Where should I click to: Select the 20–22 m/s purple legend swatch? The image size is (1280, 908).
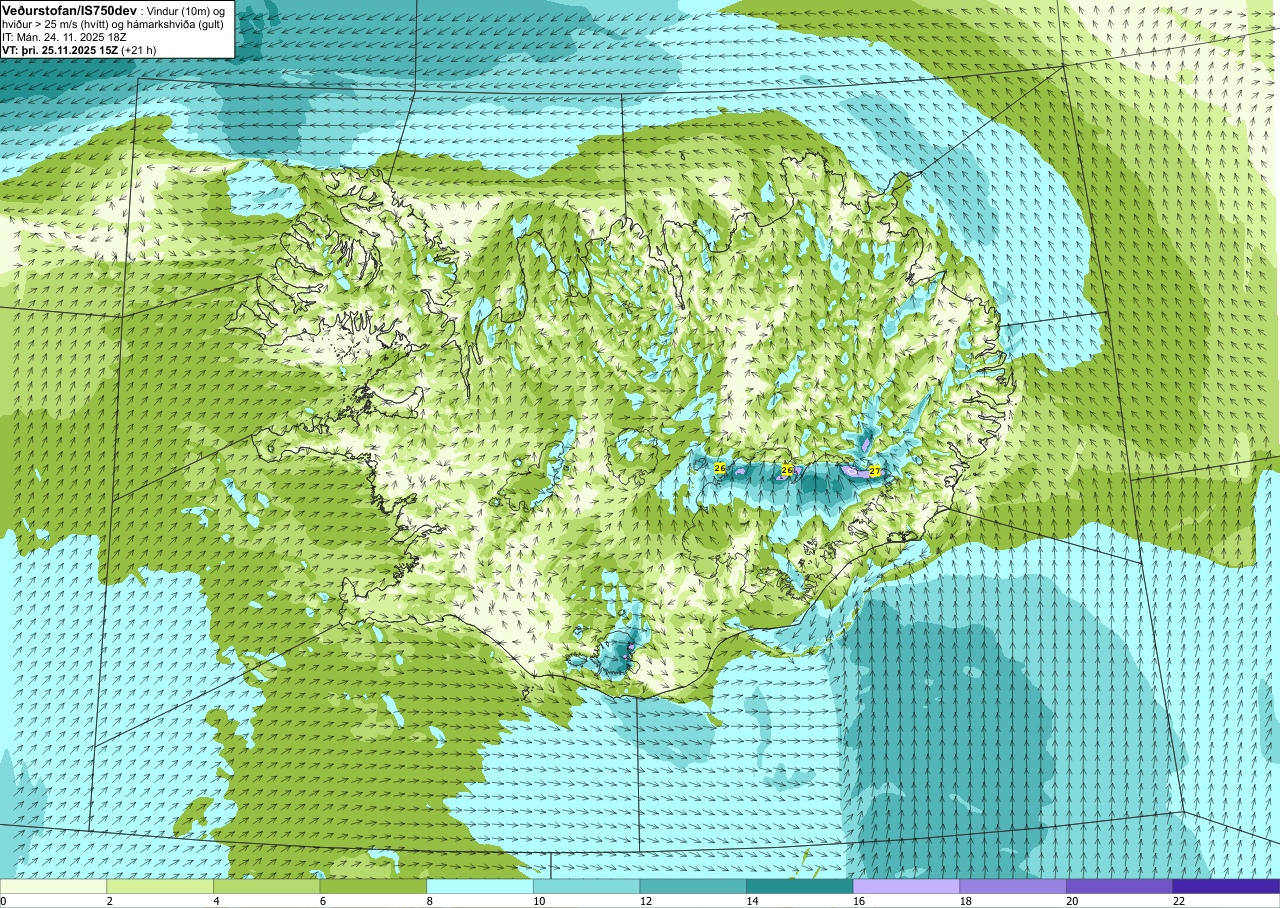[1120, 886]
